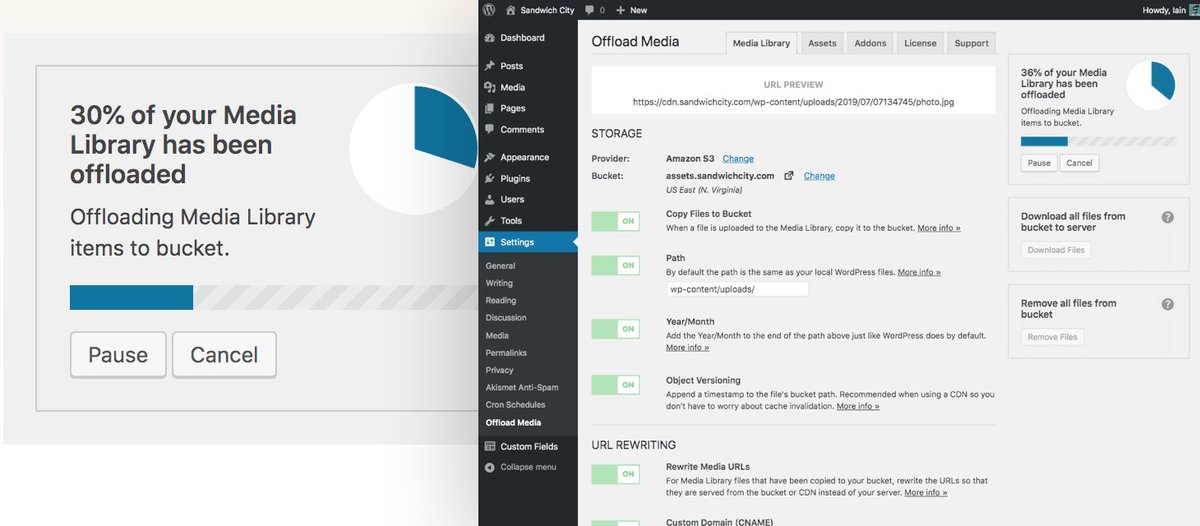Viewport: 1200px width, 526px height.
Task: Open Howdy, Iain account menu
Action: click(1168, 10)
